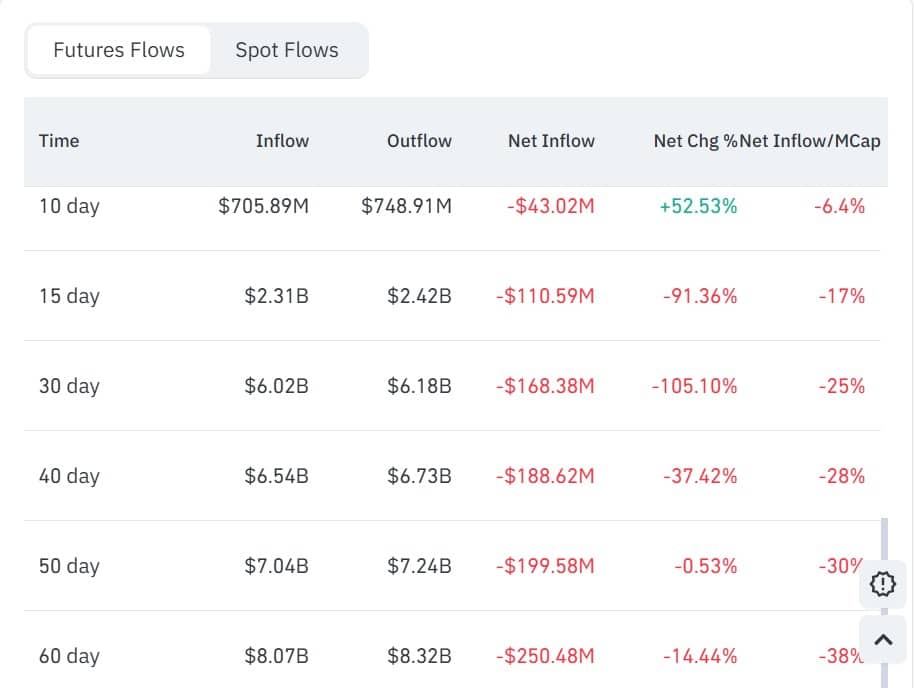Select the Net Inflow column header

(551, 141)
